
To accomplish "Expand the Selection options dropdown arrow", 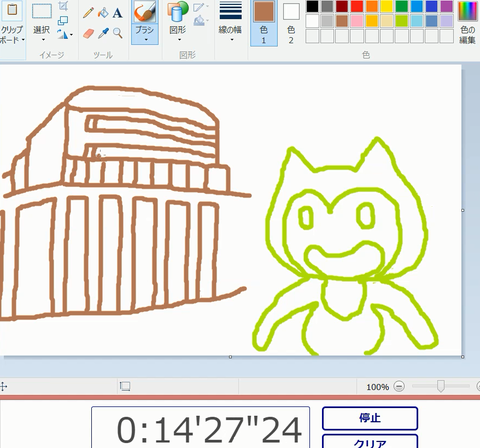I will pyautogui.click(x=43, y=40).
